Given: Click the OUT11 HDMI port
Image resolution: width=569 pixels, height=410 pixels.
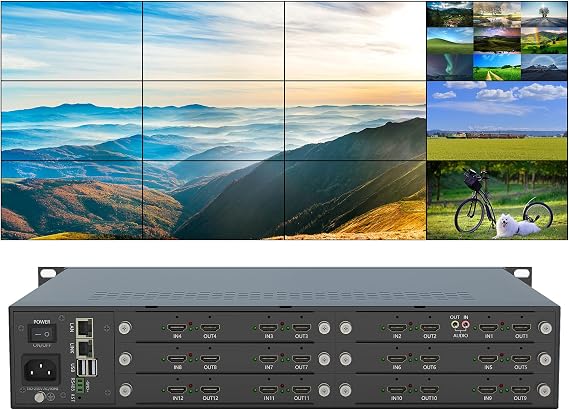Looking at the screenshot, I should pyautogui.click(x=302, y=390).
